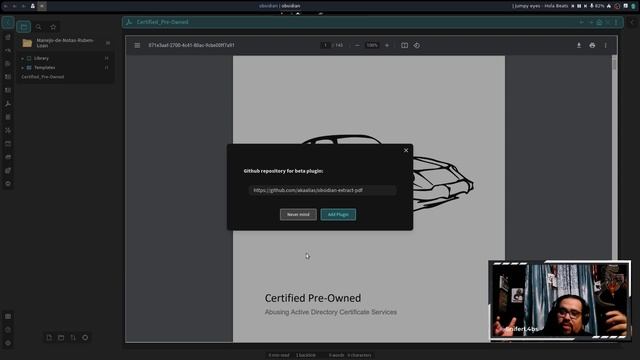Image resolution: width=640 pixels, height=360 pixels.
Task: Create new note icon at sidebar bottom
Action: coord(49,338)
